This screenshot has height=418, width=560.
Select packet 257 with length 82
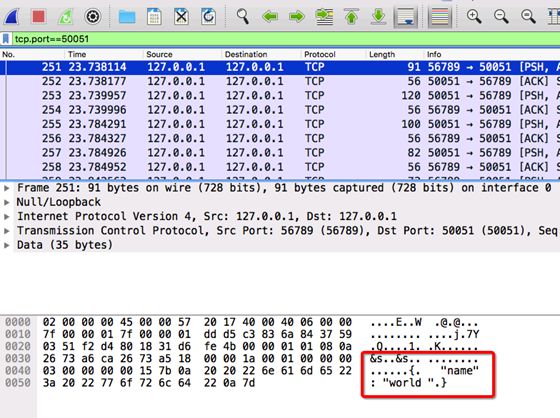[280, 153]
